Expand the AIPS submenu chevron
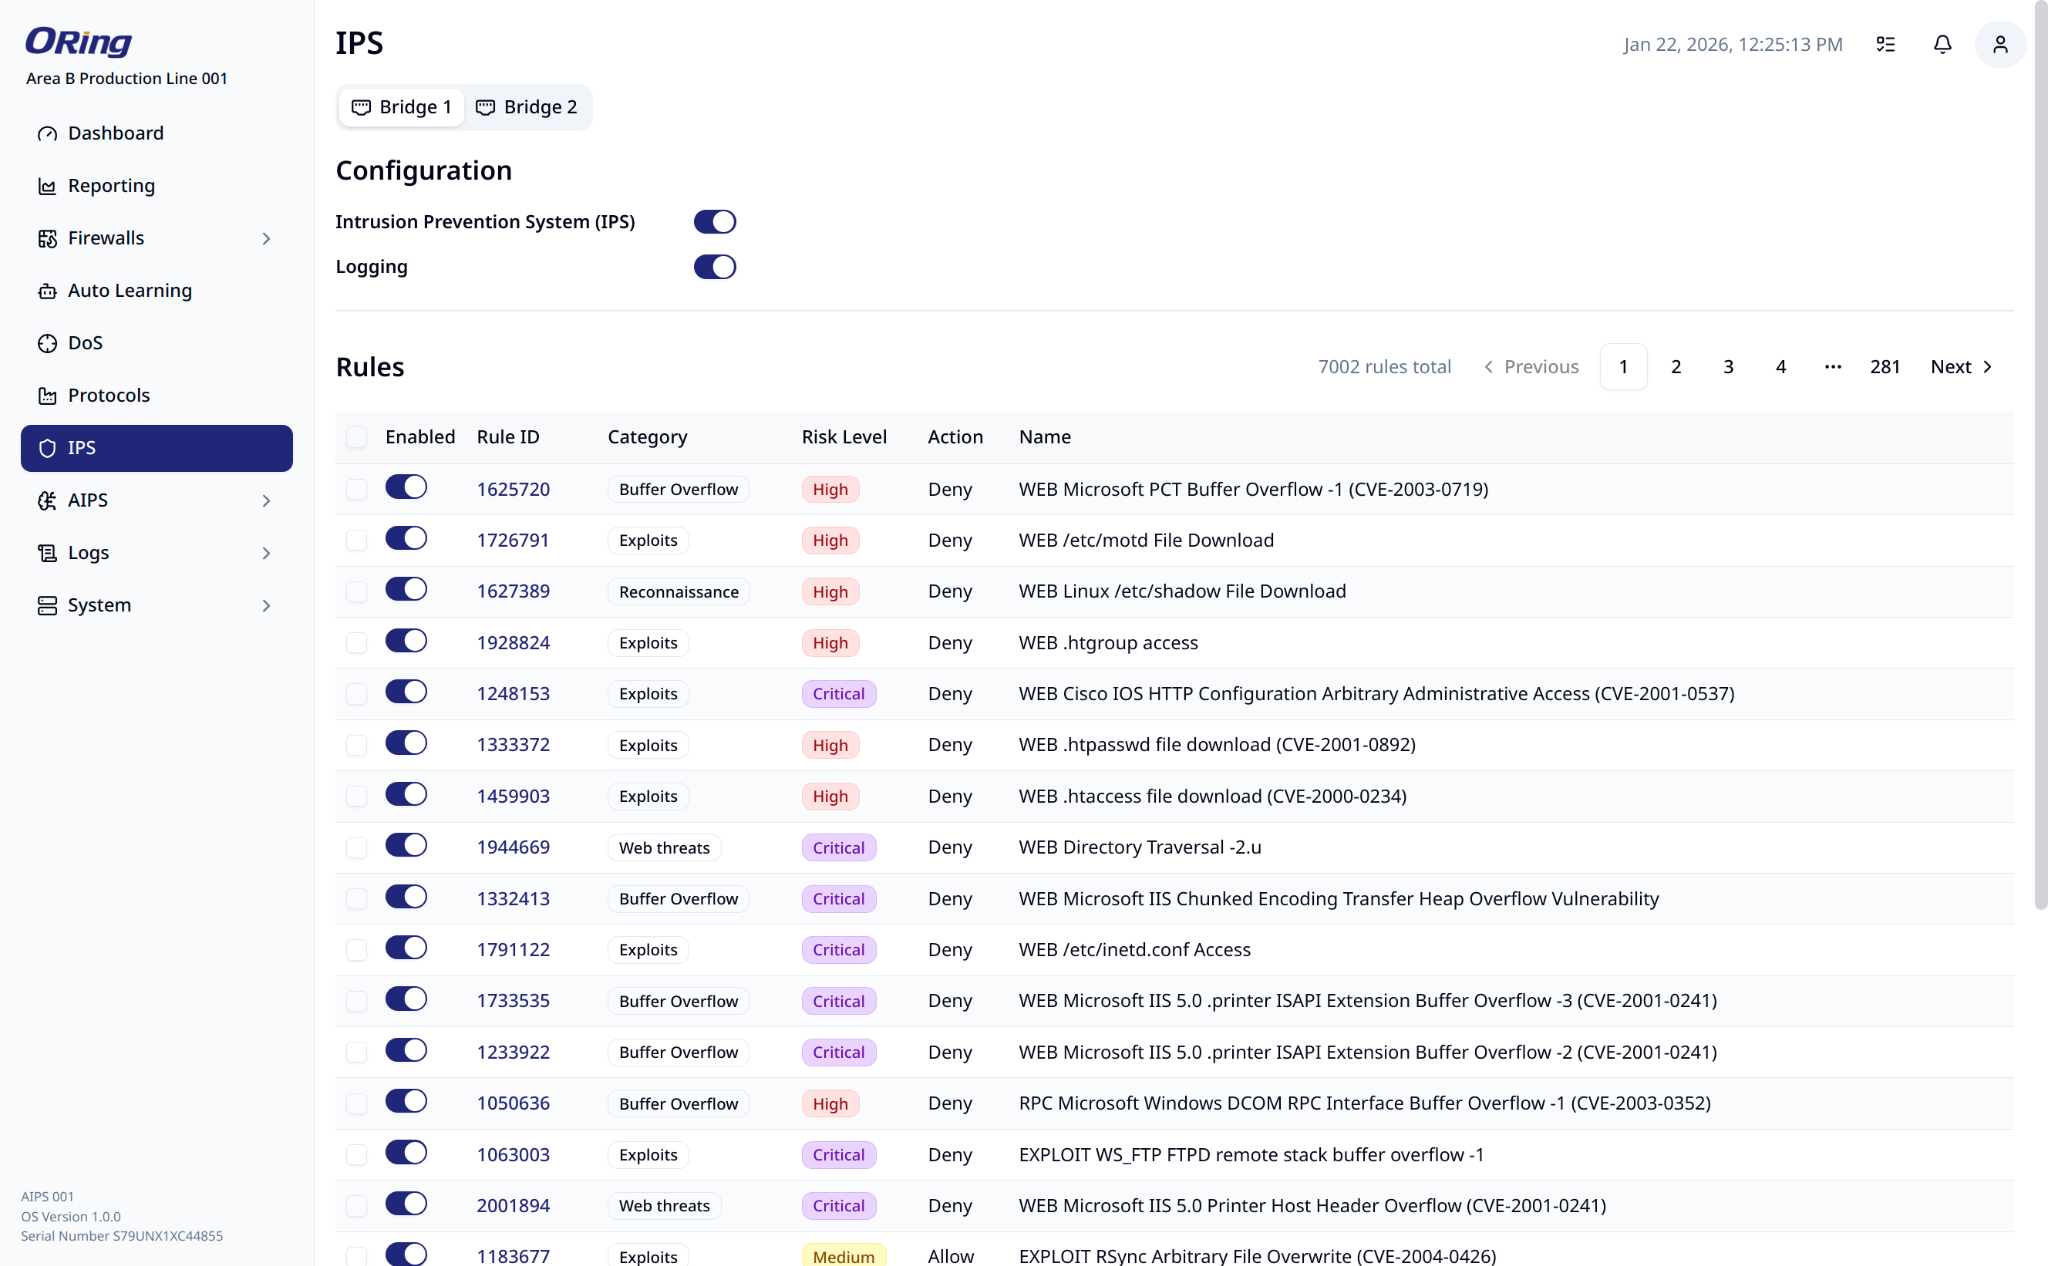 (266, 500)
